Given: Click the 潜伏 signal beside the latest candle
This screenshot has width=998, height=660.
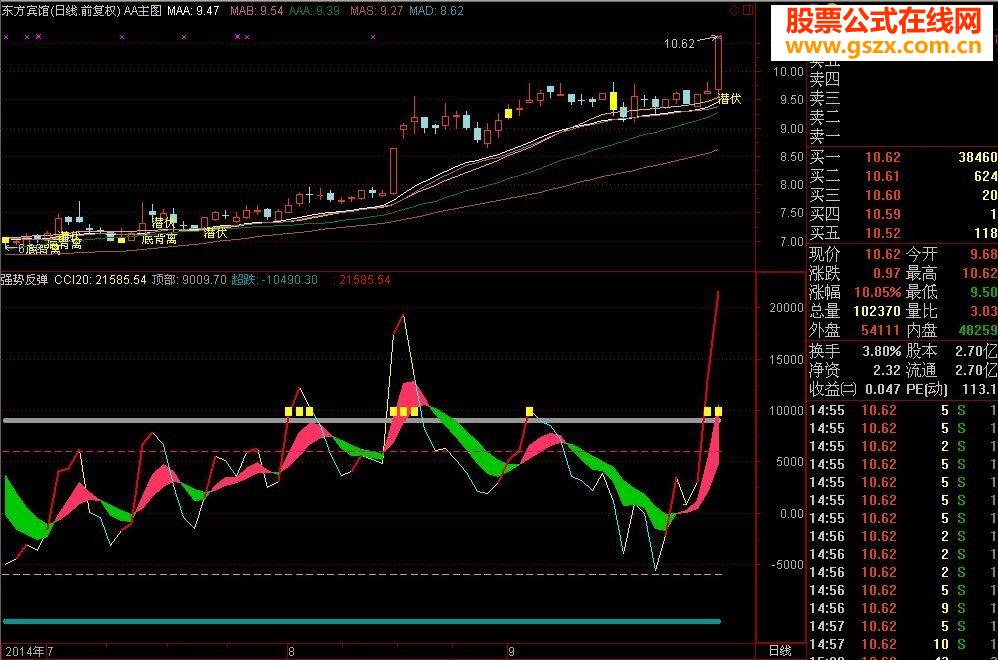Looking at the screenshot, I should point(729,99).
